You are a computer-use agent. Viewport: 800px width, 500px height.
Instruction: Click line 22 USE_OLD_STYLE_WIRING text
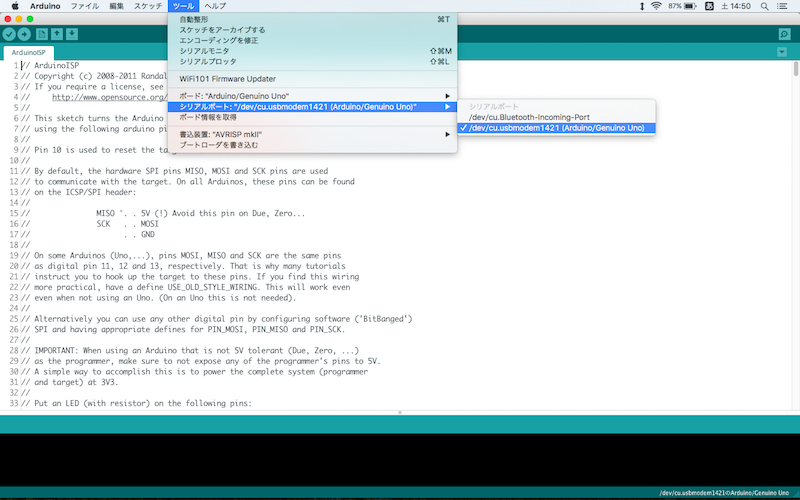pos(214,287)
